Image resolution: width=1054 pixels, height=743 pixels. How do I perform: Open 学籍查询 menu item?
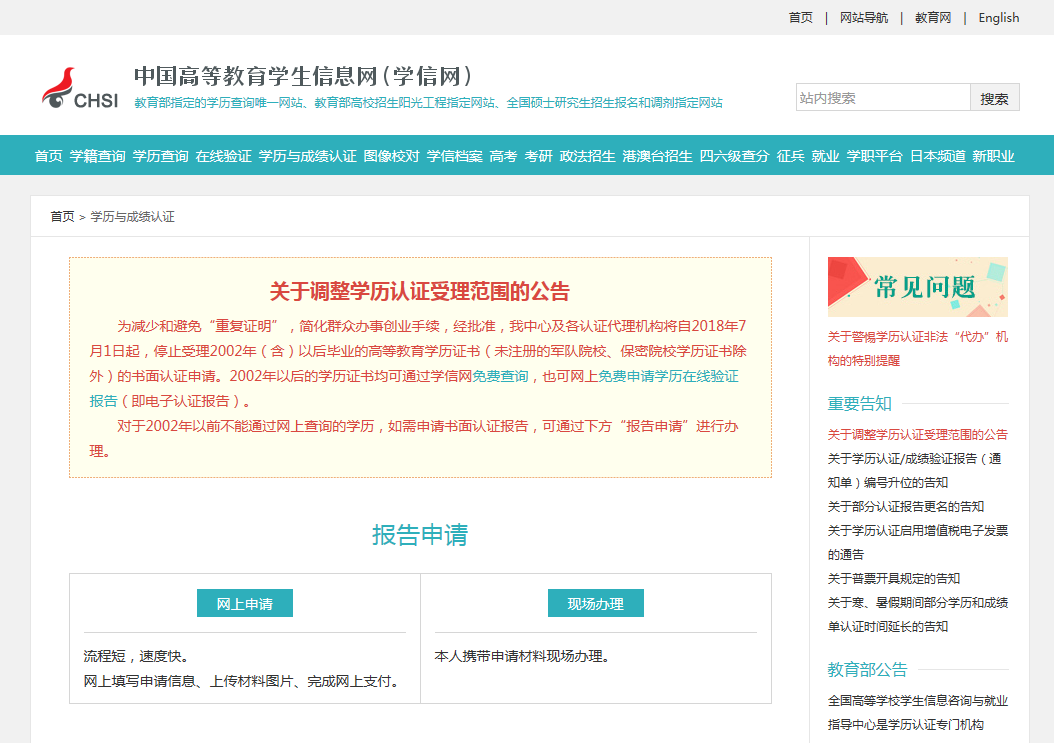coord(97,156)
